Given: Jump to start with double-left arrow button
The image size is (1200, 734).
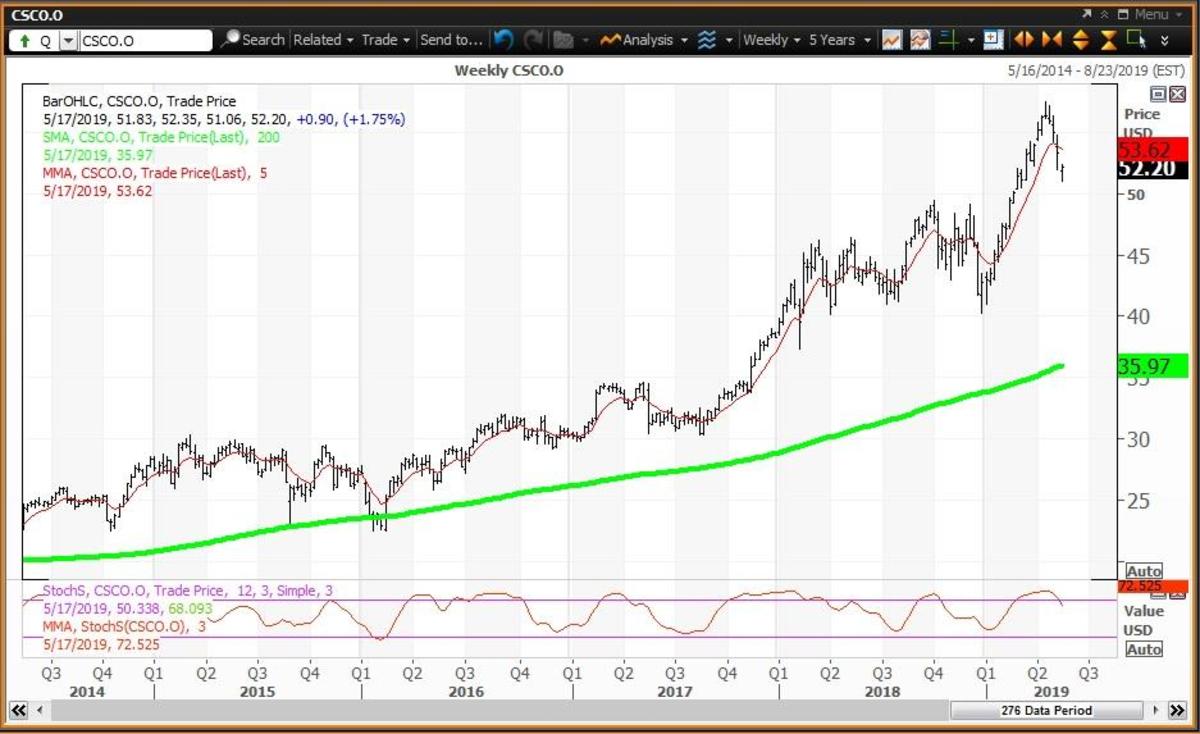Looking at the screenshot, I should (17, 710).
